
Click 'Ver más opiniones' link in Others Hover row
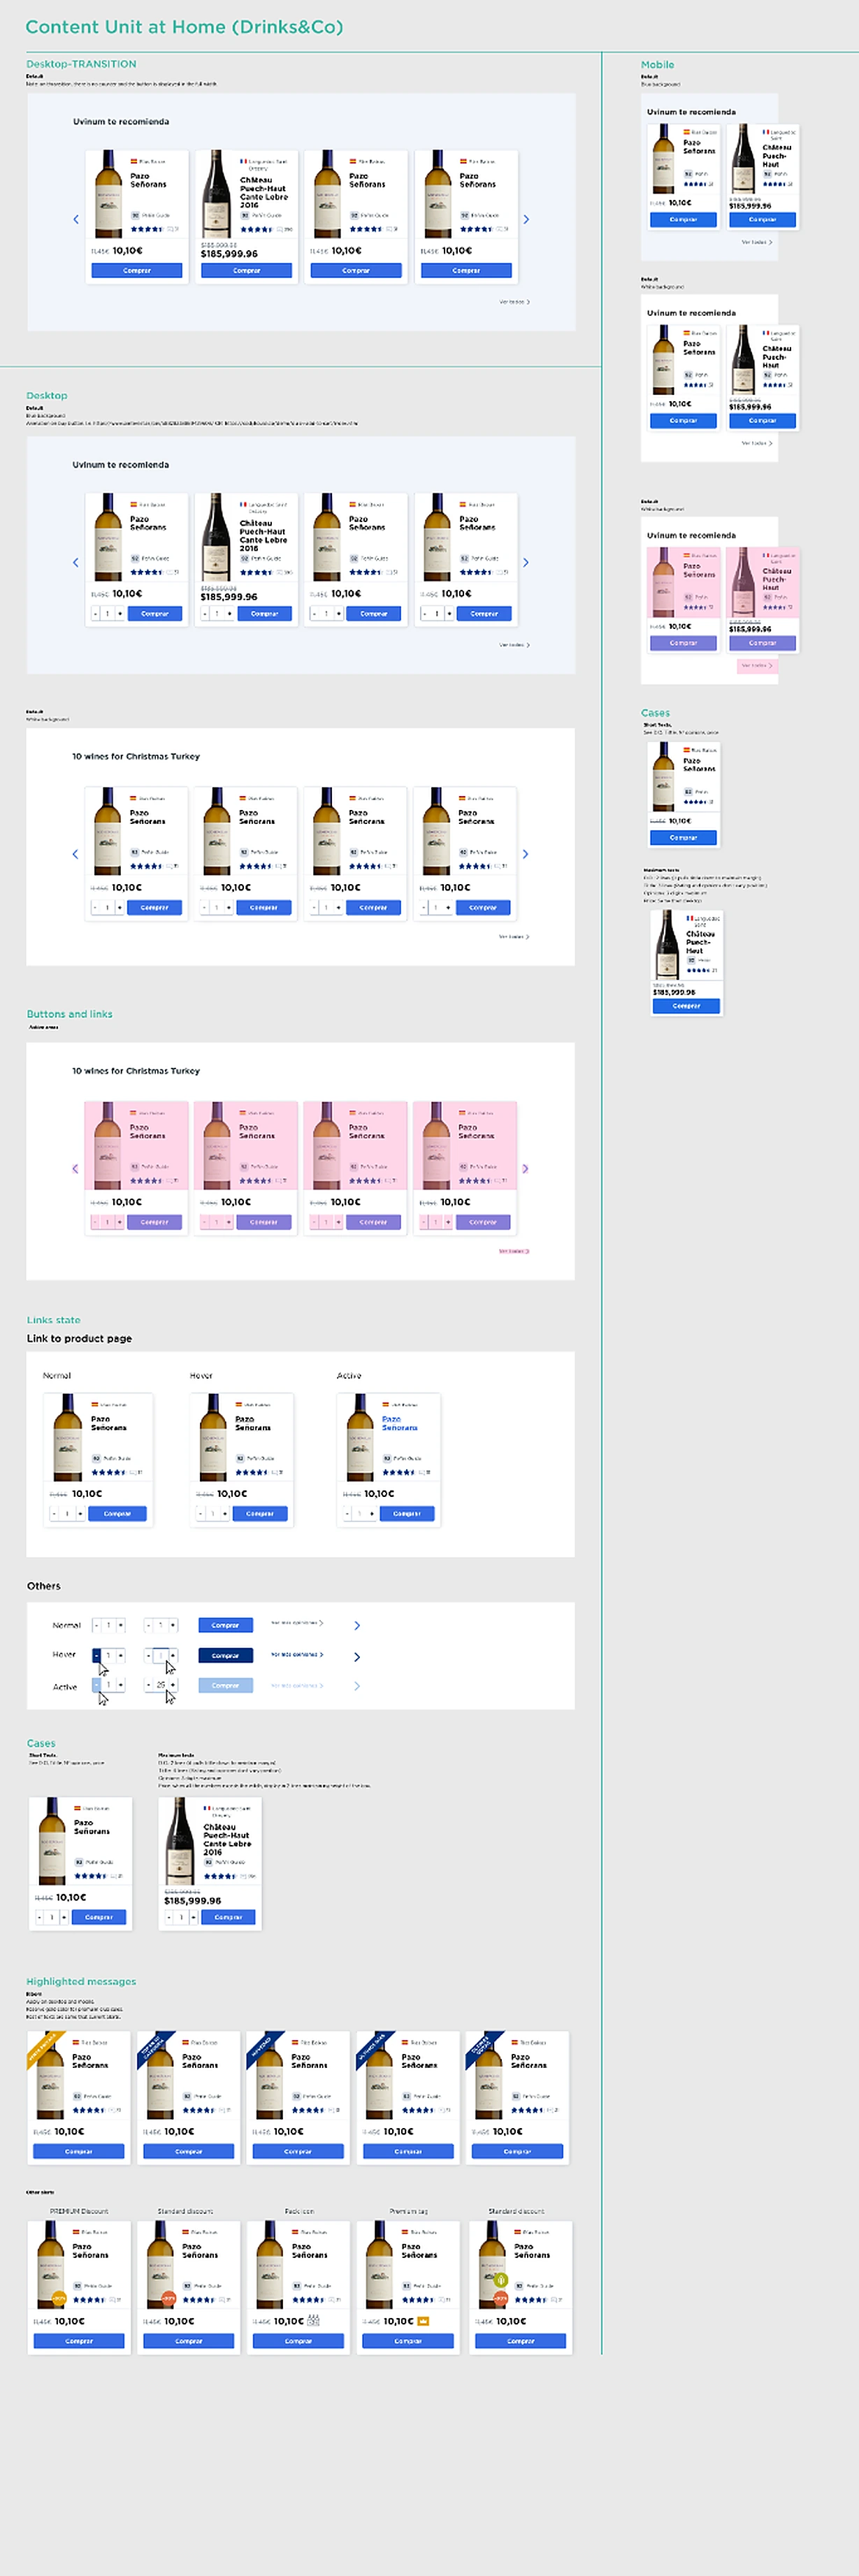[297, 1654]
